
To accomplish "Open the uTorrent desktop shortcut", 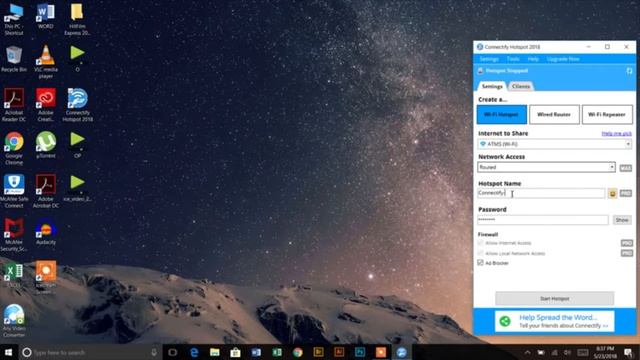I will pyautogui.click(x=45, y=145).
